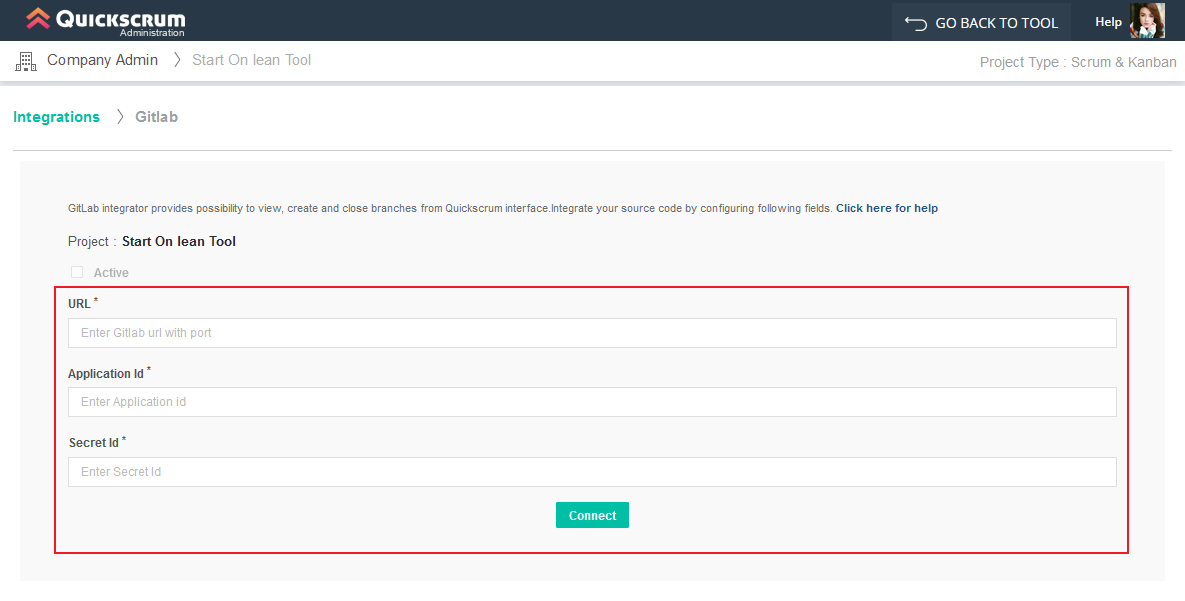Screen dimensions: 1185x601
Task: Focus the Gitlab URL input field
Action: 592,333
